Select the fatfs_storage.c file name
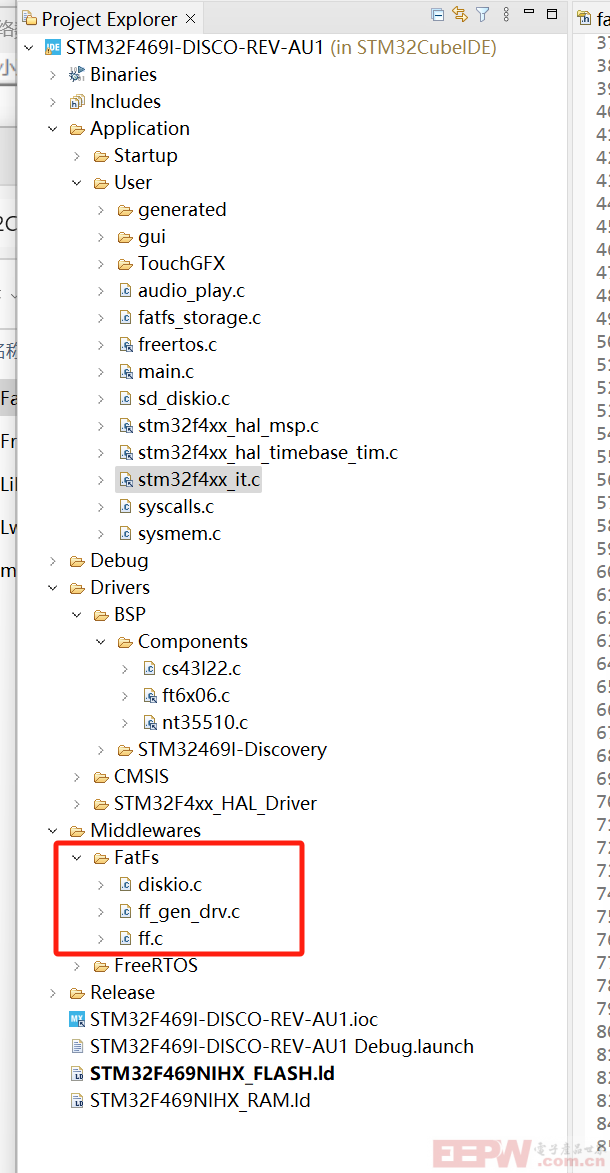Viewport: 610px width, 1173px height. [x=199, y=317]
